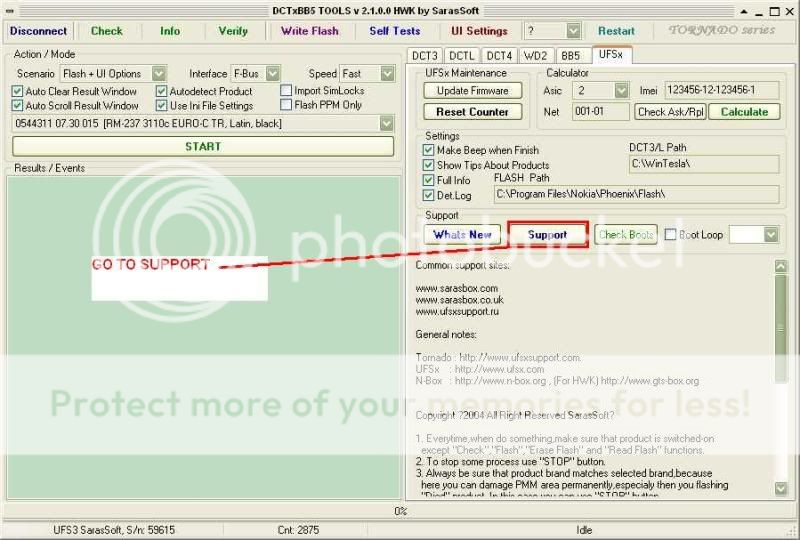
Task: Click the Results / Events area
Action: (x=203, y=337)
